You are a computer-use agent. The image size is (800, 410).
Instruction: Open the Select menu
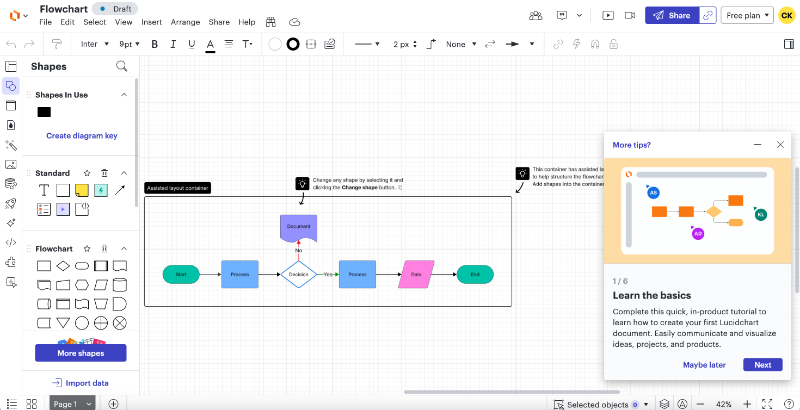(x=95, y=22)
